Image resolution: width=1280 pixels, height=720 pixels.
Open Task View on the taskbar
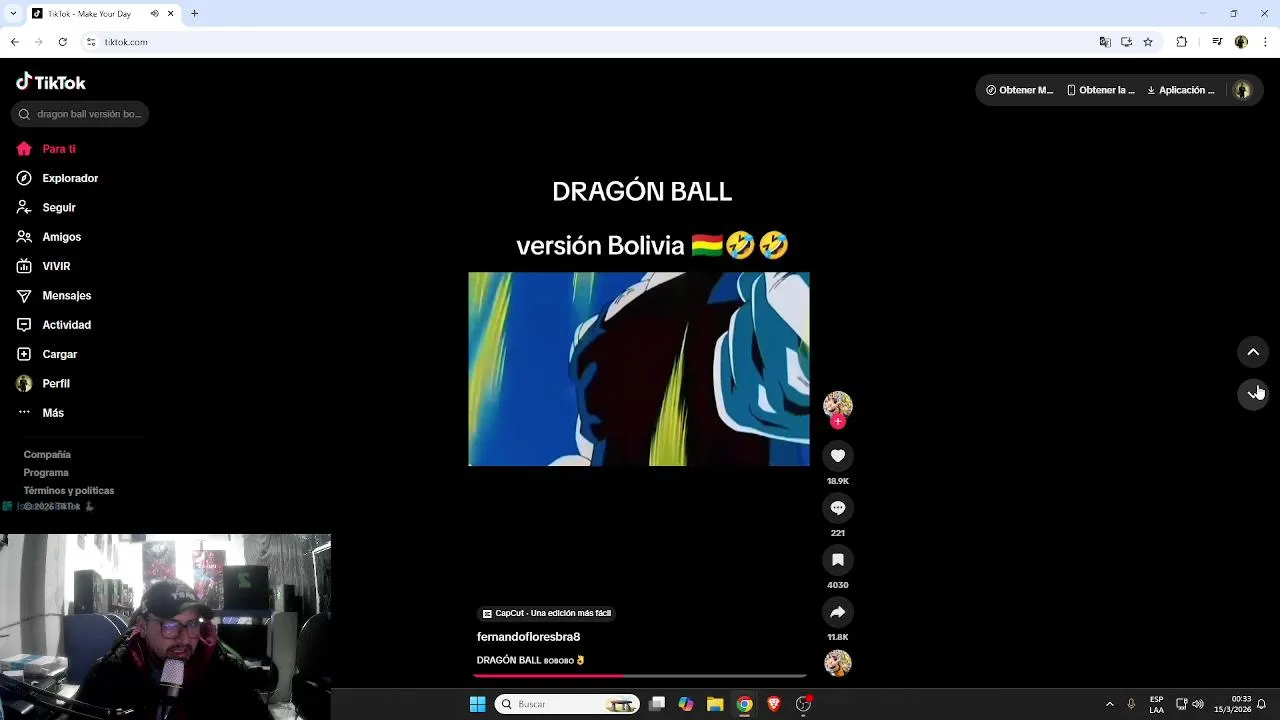[657, 704]
